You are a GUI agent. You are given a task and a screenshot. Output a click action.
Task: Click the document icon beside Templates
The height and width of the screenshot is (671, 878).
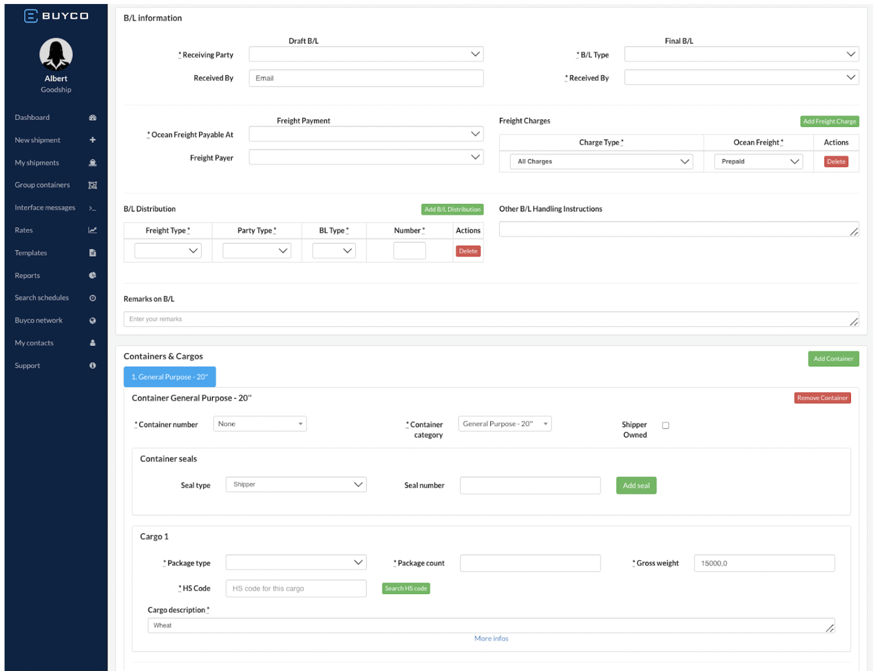point(92,253)
